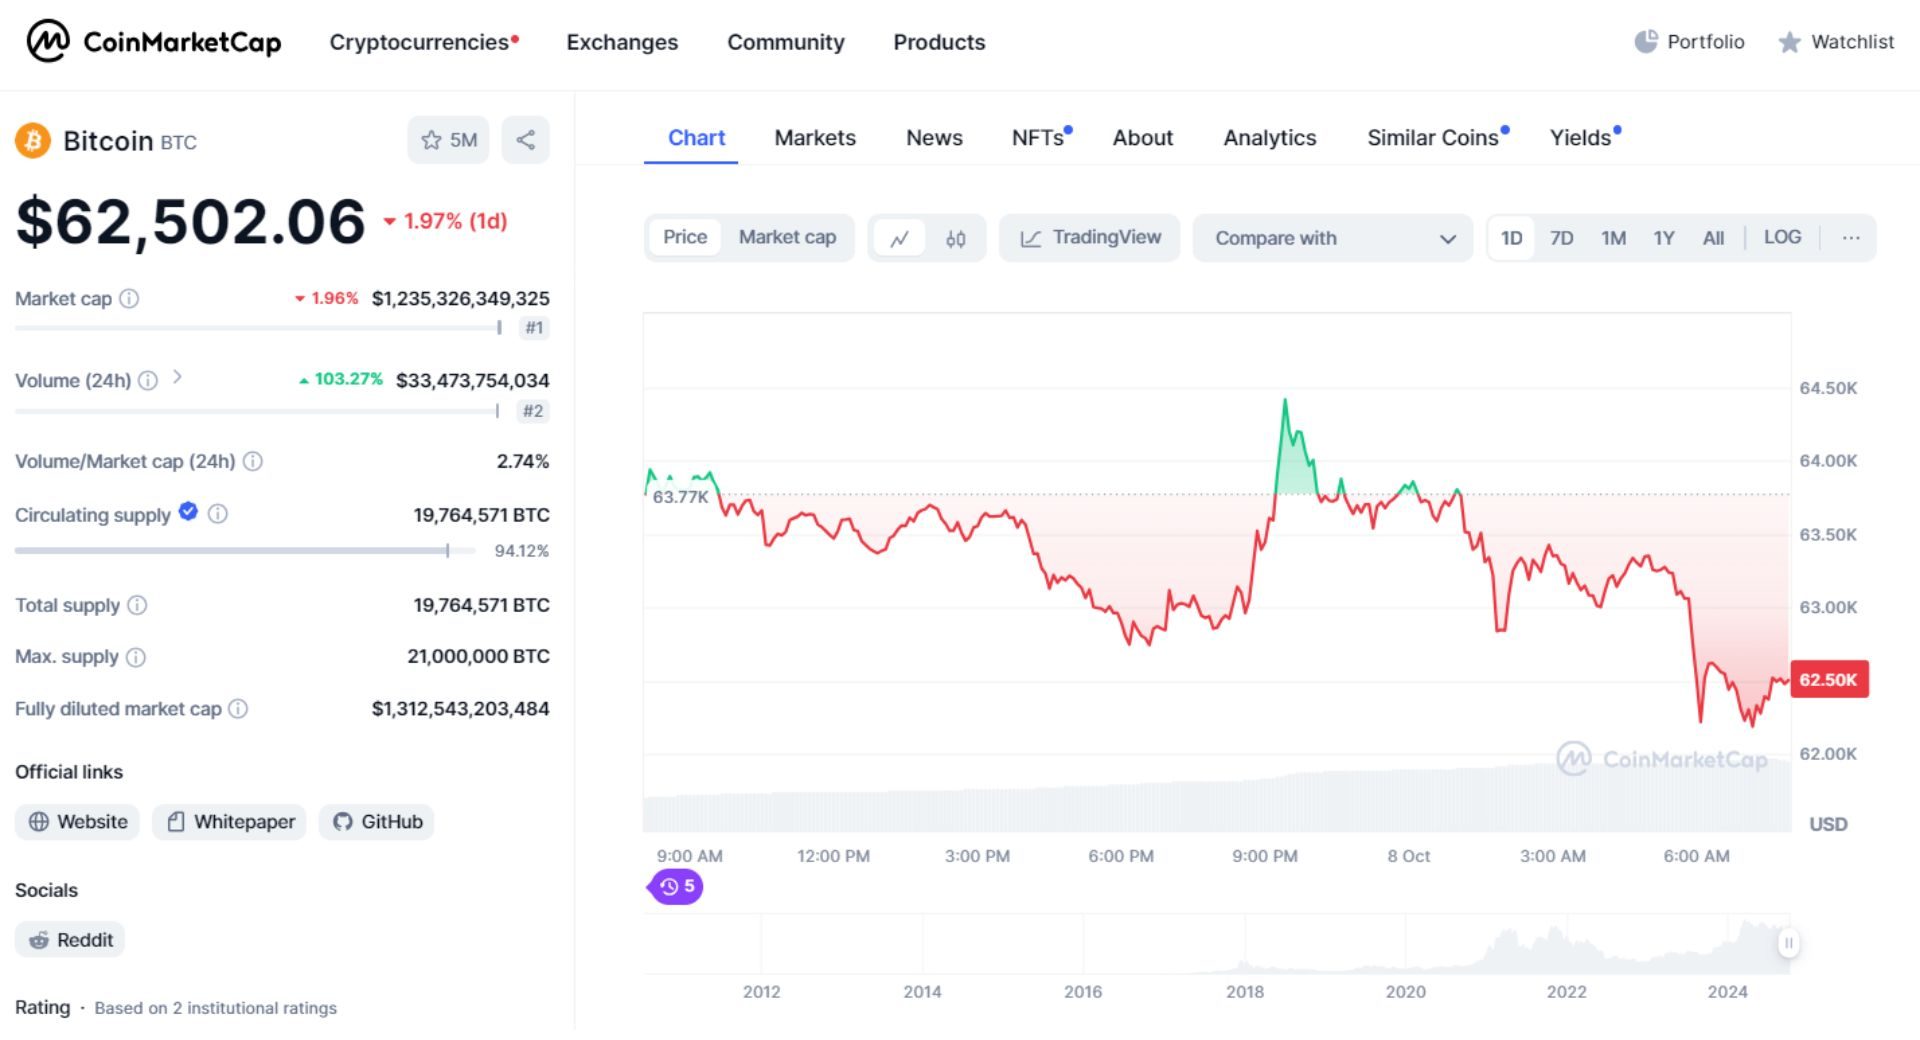
Task: Open the CoinMarketCap home logo
Action: click(x=152, y=42)
